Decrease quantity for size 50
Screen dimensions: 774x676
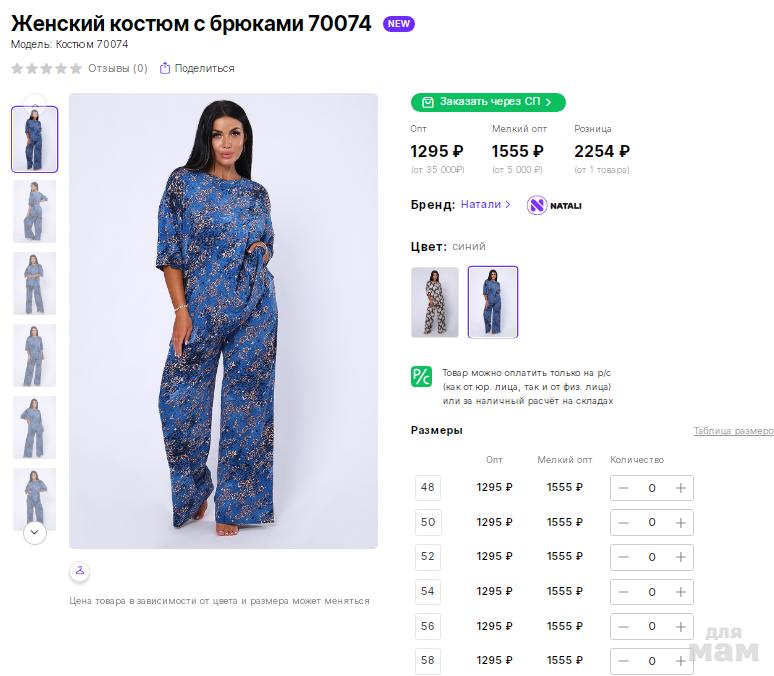623,522
